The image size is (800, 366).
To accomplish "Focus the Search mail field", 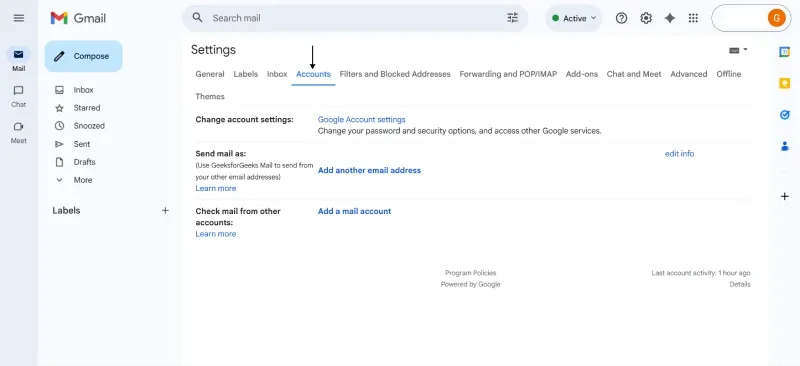I will click(355, 18).
